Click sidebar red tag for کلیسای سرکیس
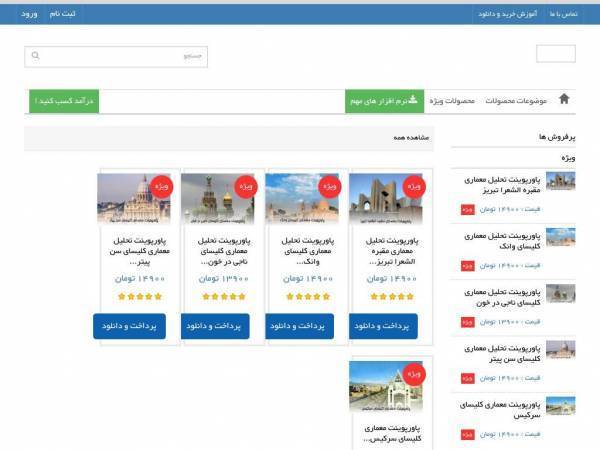 coord(468,435)
